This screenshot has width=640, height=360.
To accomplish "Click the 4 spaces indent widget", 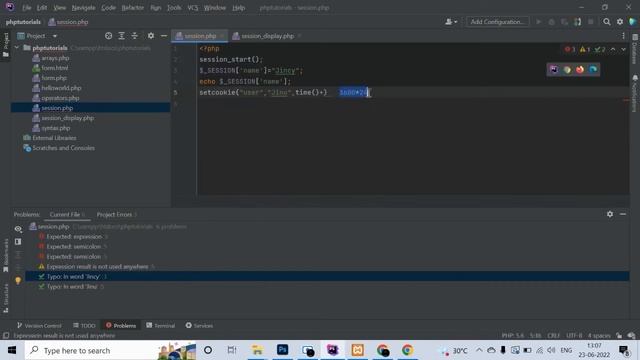I will click(599, 336).
